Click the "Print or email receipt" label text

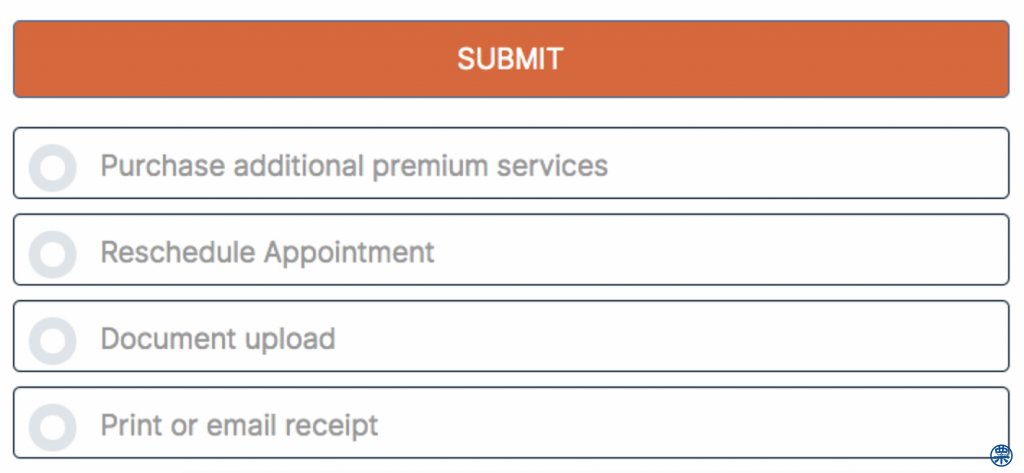click(239, 426)
